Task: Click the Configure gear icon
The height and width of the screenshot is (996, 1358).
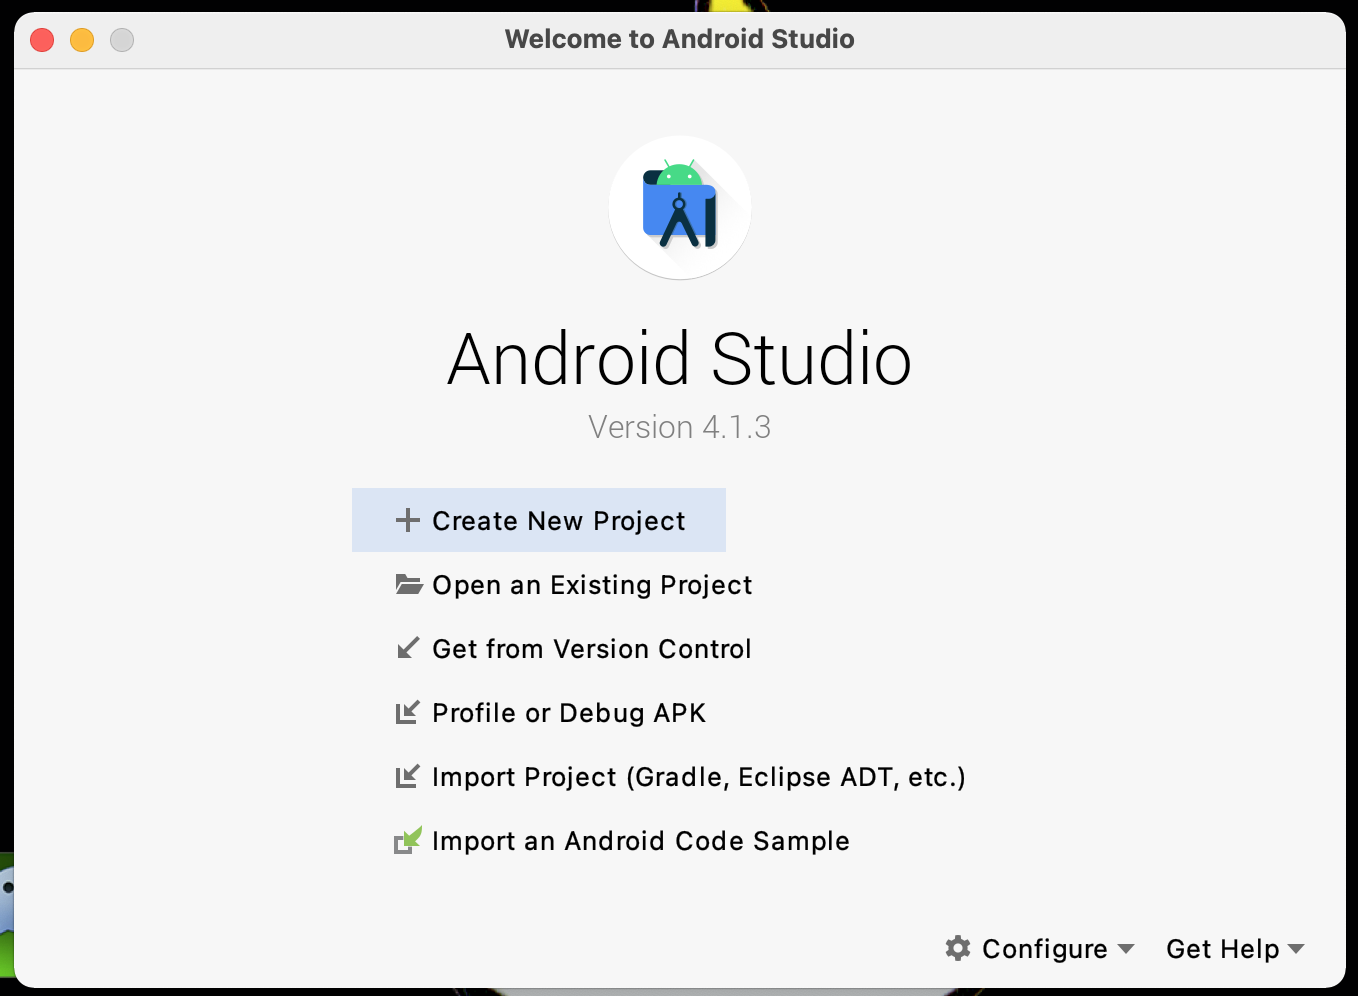Action: coord(958,948)
